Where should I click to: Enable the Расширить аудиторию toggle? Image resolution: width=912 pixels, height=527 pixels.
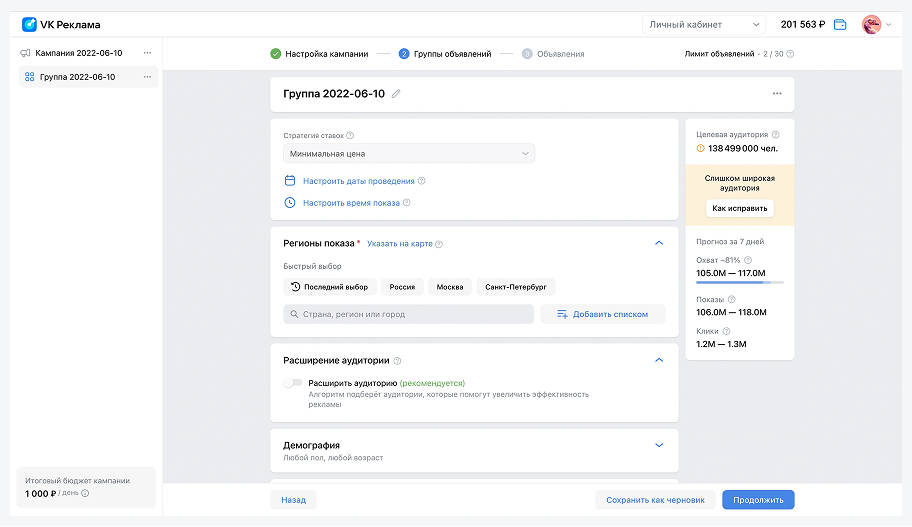point(293,383)
